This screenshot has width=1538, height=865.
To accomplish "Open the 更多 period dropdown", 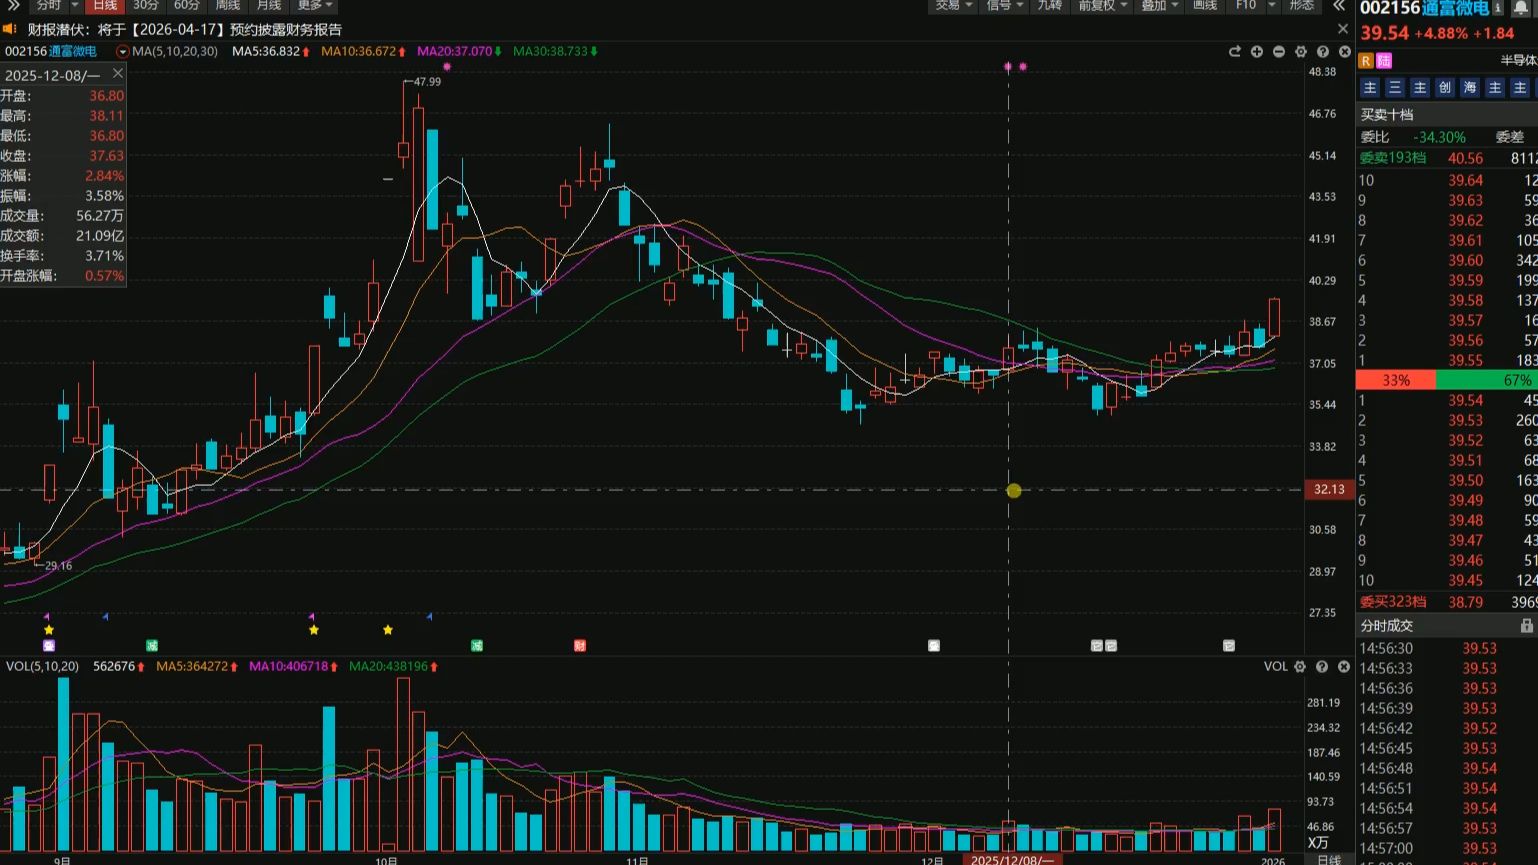I will 315,5.
